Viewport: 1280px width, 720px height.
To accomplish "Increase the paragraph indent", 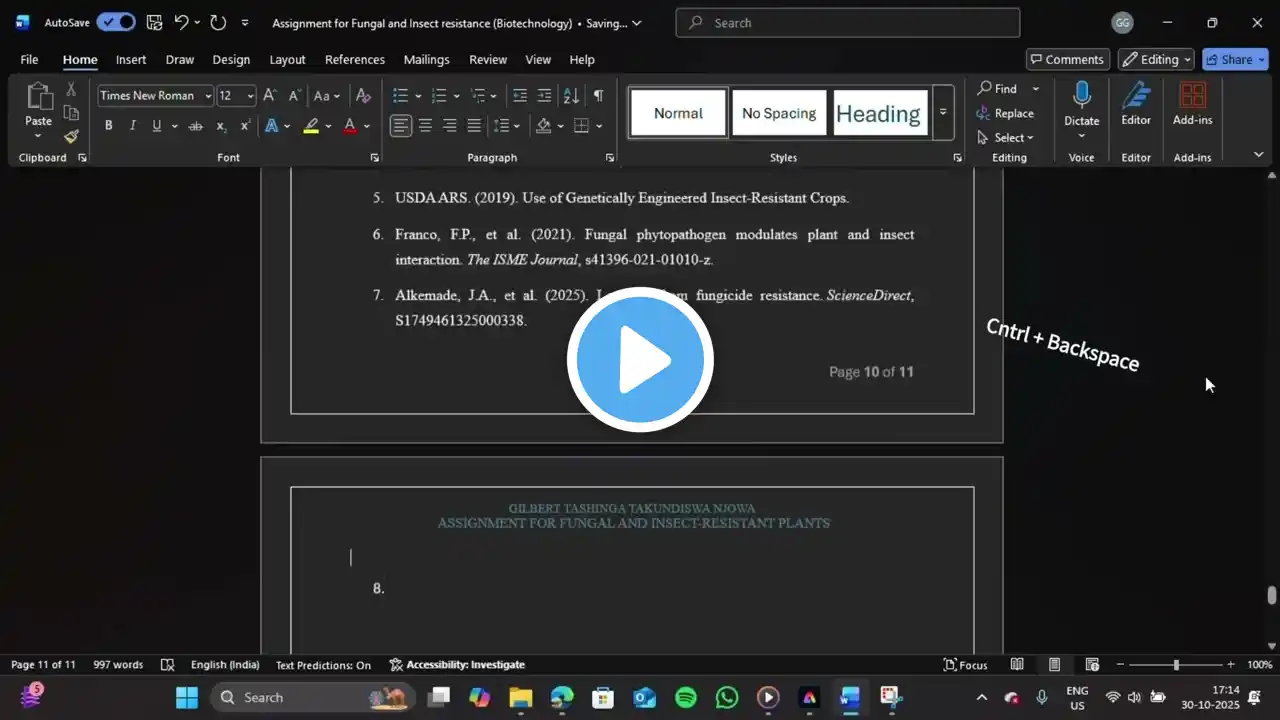I will pos(544,96).
